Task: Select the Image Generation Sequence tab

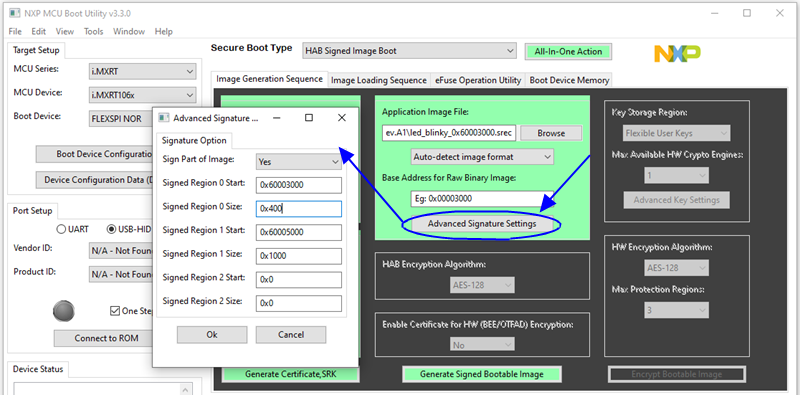Action: pos(269,79)
